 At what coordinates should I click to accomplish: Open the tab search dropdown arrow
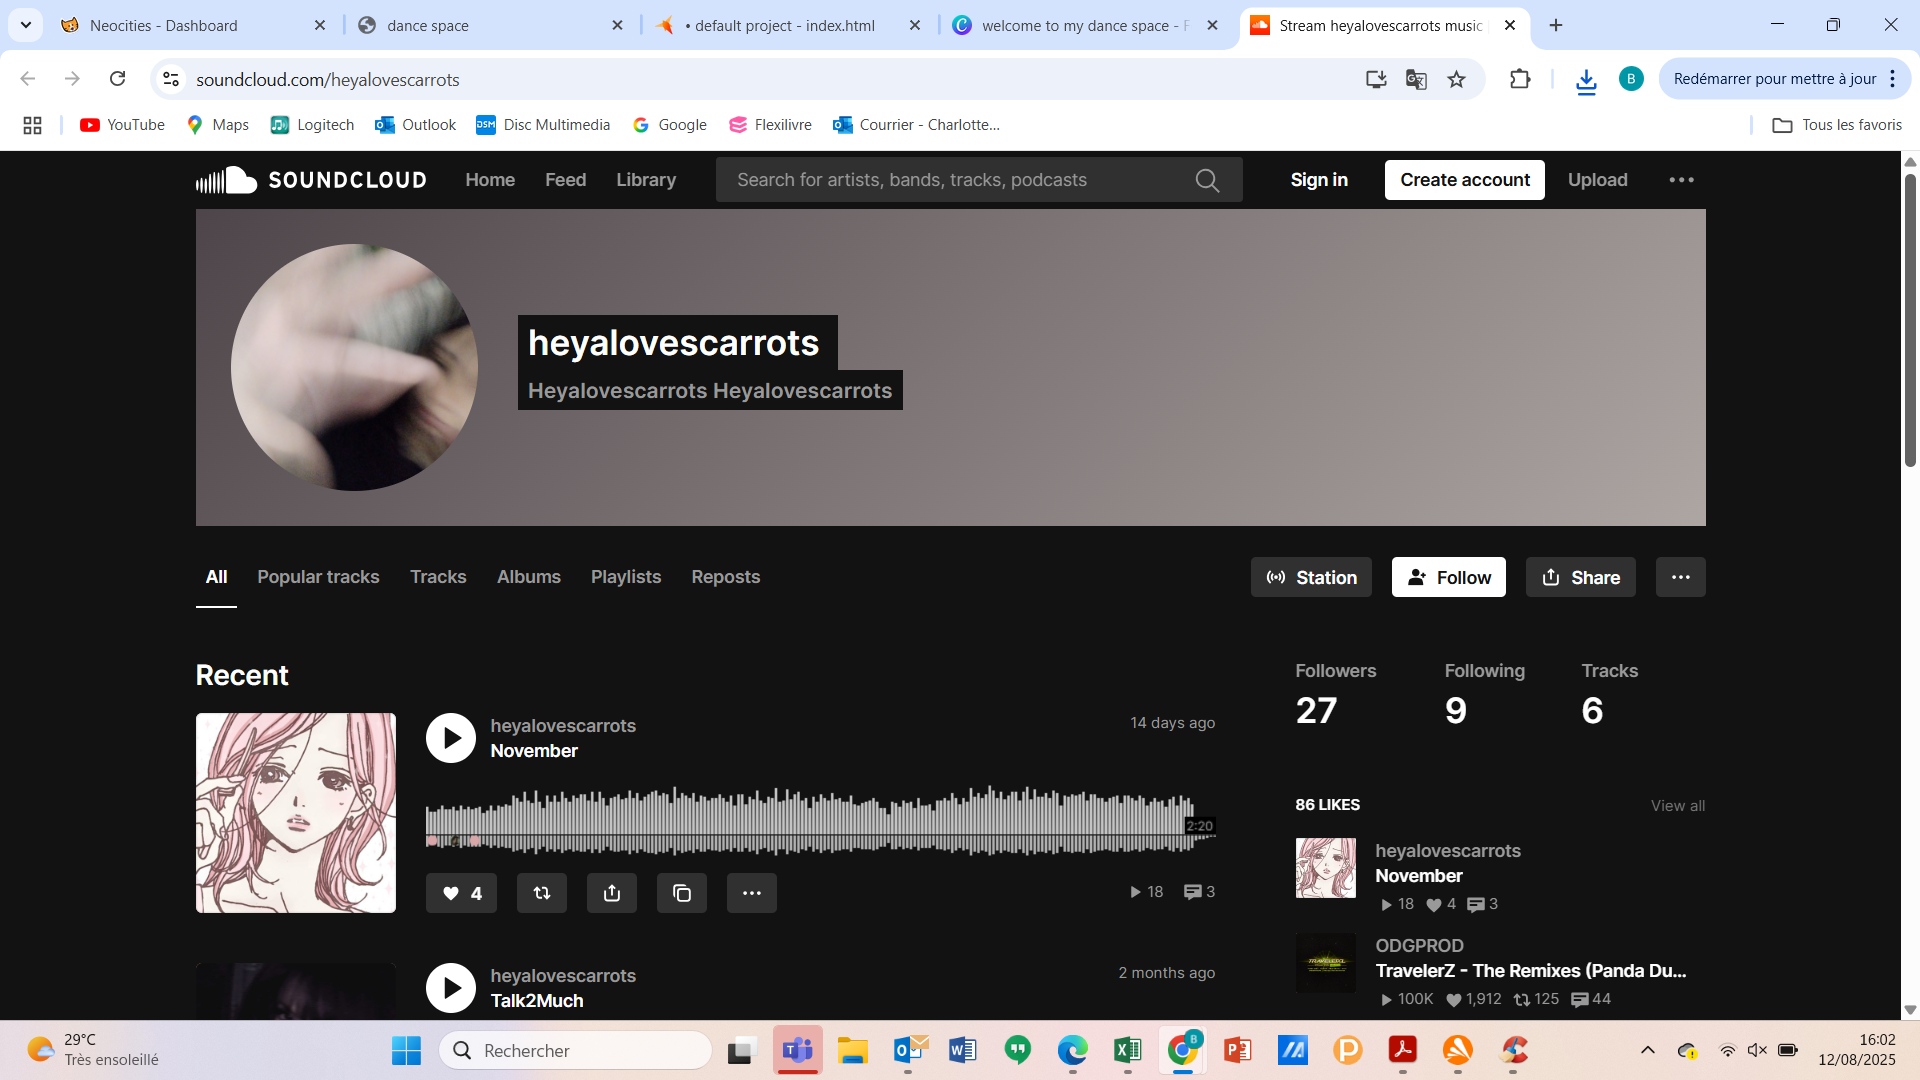pos(26,25)
